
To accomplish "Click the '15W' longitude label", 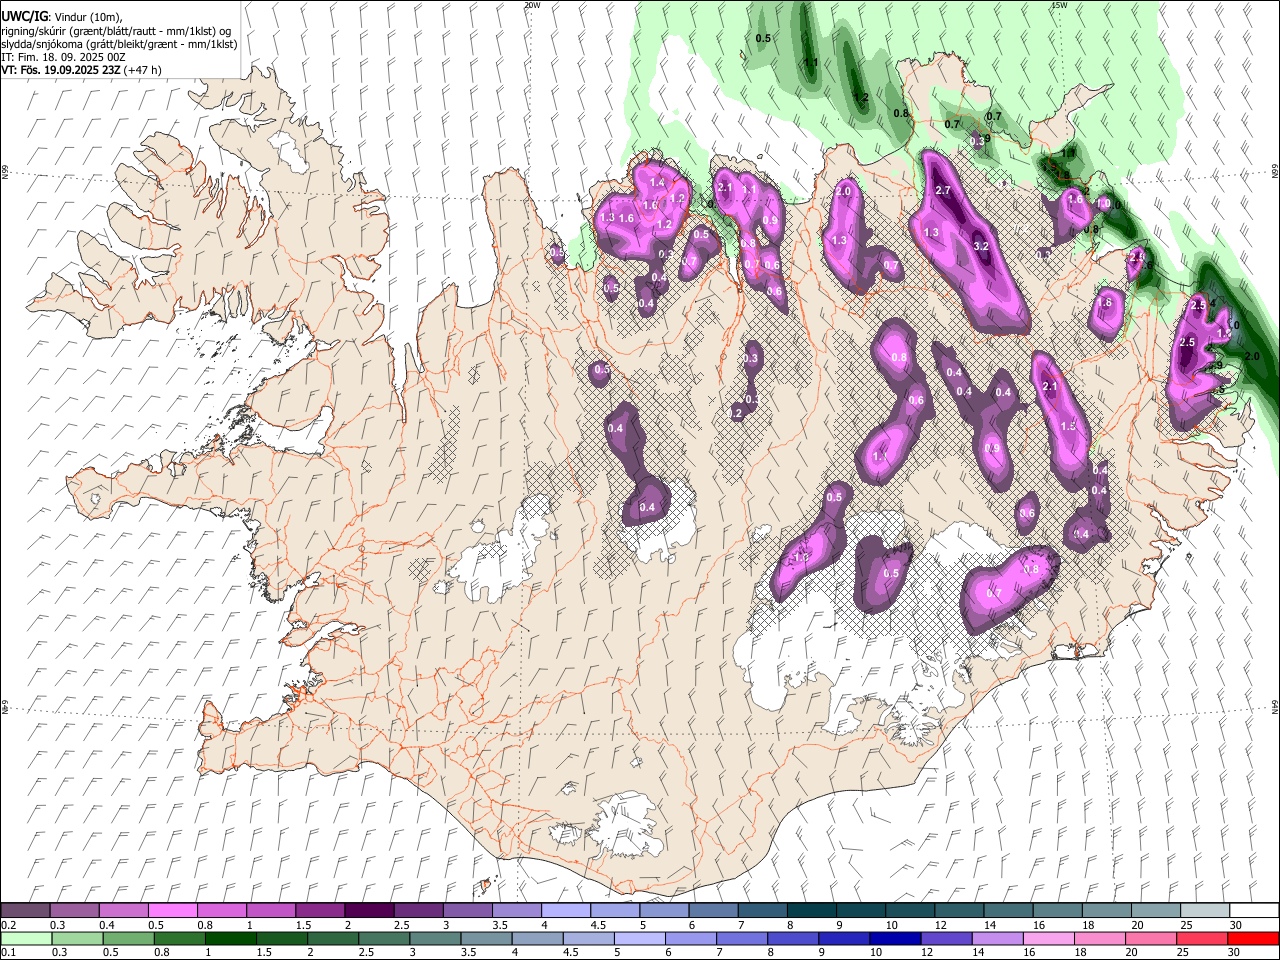I will pyautogui.click(x=1059, y=5).
